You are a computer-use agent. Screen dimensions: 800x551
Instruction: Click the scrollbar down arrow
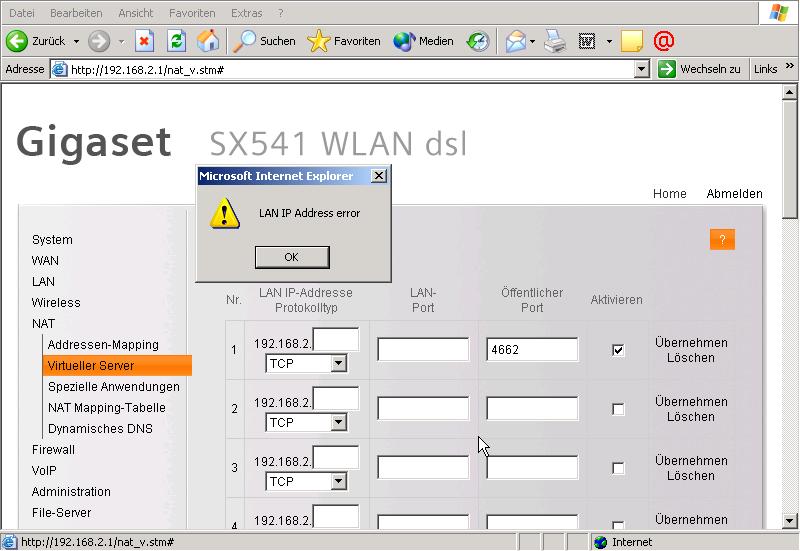click(789, 521)
